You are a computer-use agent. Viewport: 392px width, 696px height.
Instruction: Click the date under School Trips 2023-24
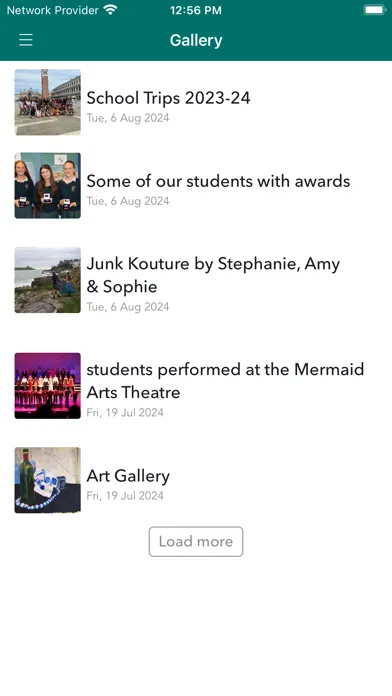tap(128, 118)
